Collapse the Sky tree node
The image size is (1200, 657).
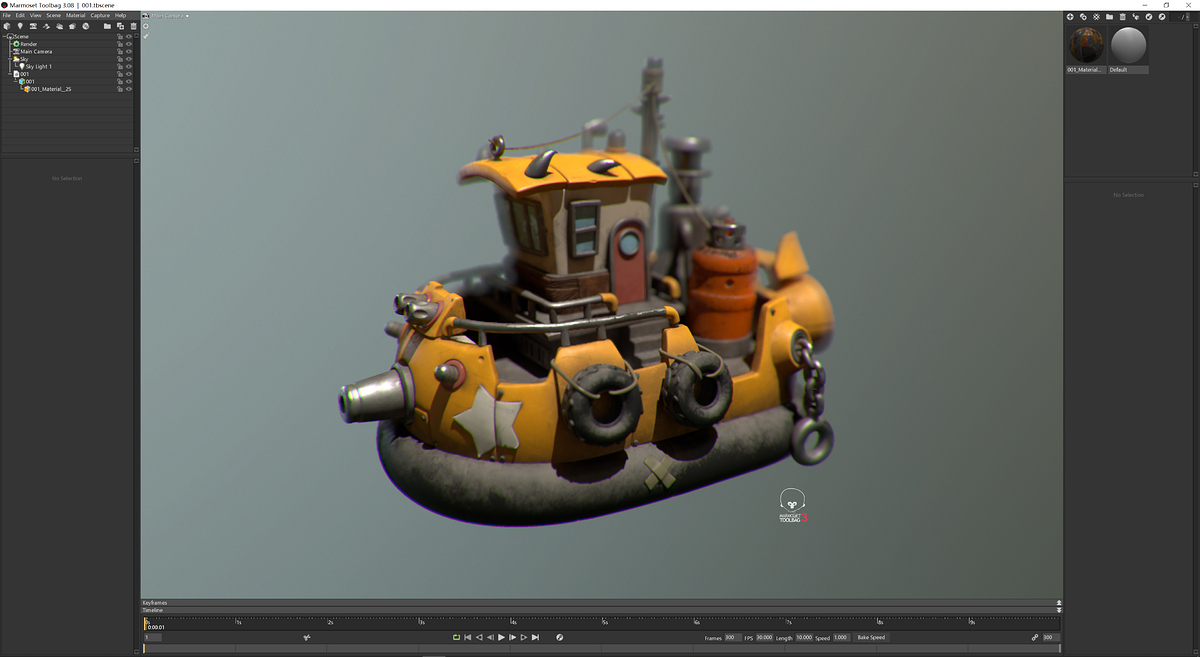(10, 59)
